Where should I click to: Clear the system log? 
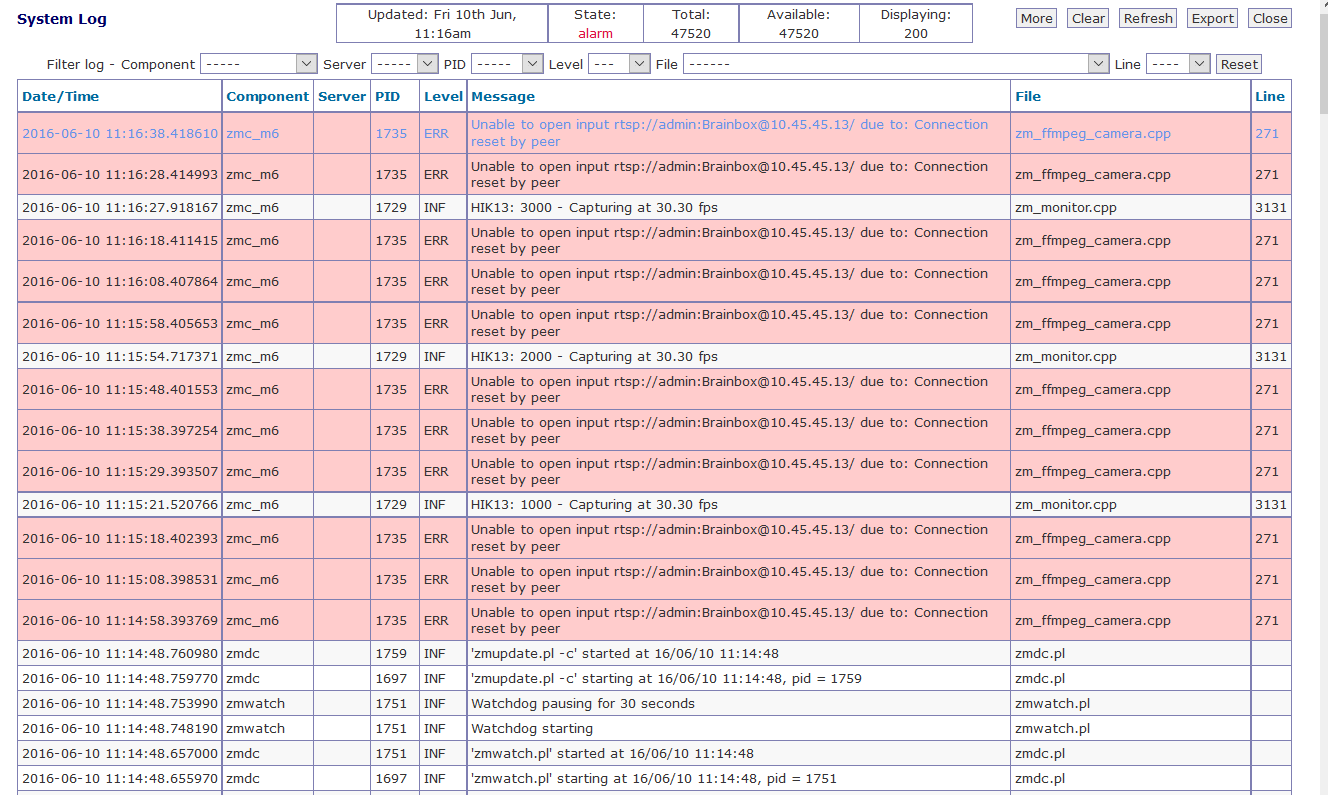coord(1088,18)
